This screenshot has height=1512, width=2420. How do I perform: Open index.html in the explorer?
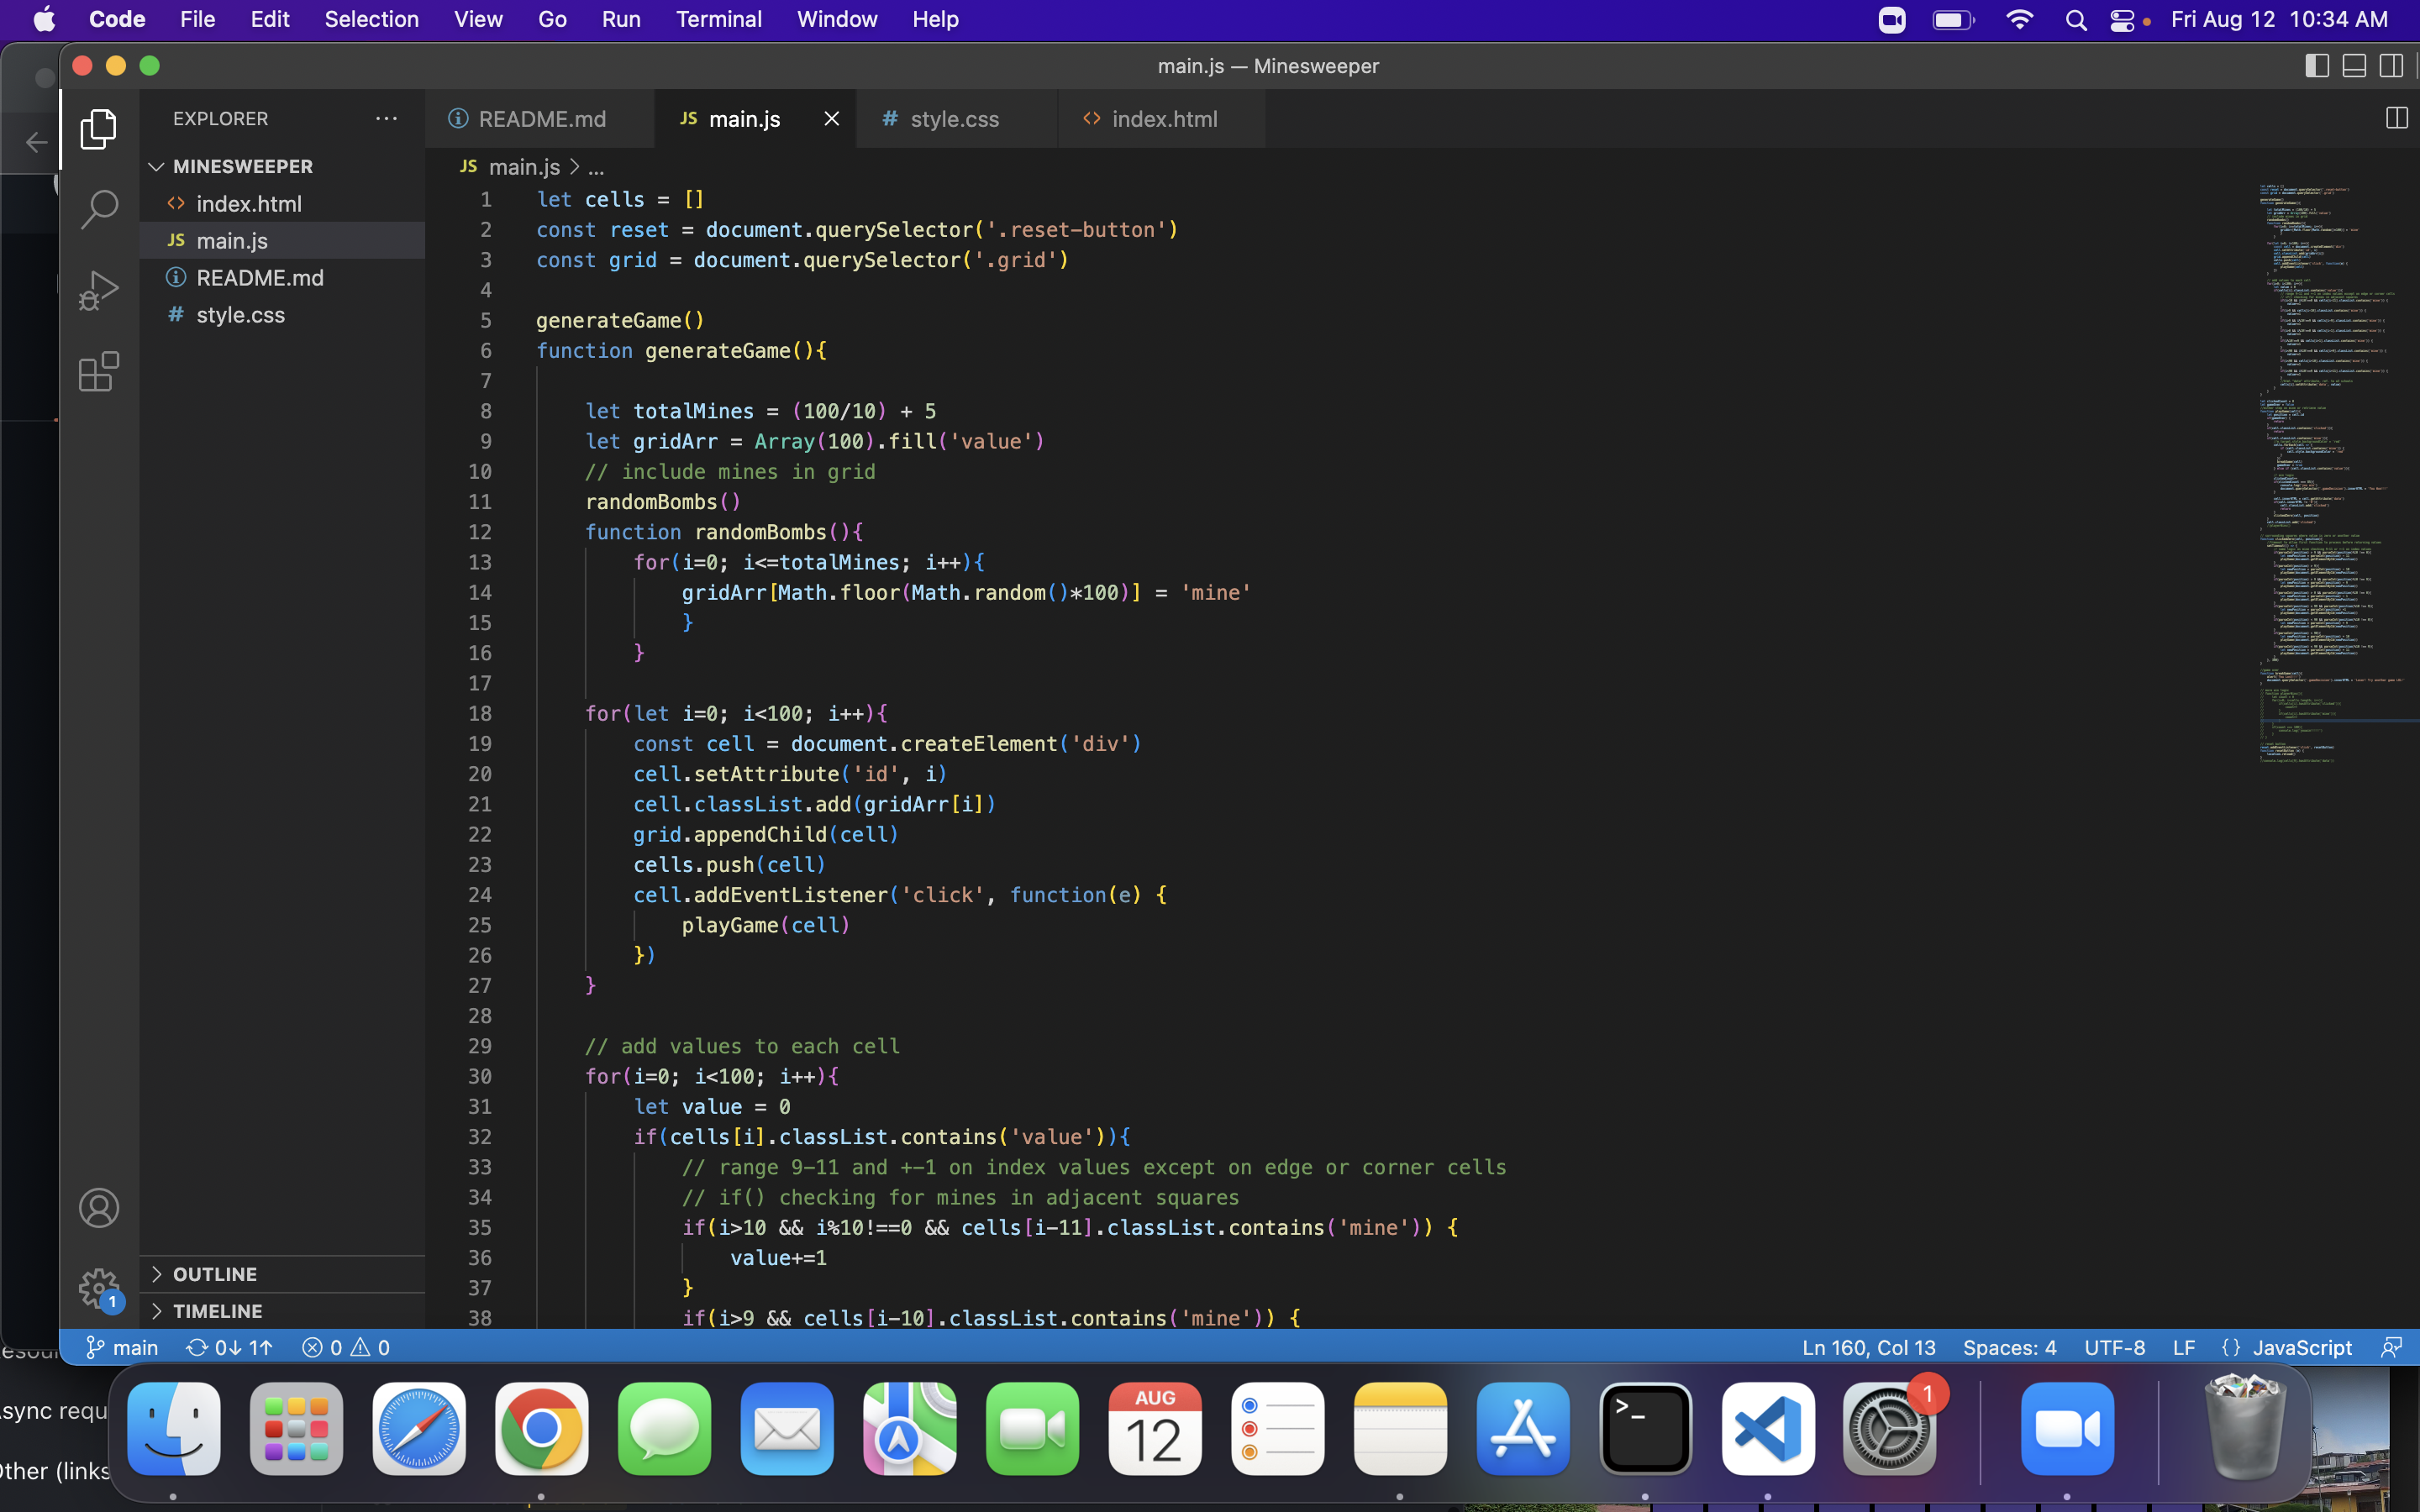click(282, 203)
